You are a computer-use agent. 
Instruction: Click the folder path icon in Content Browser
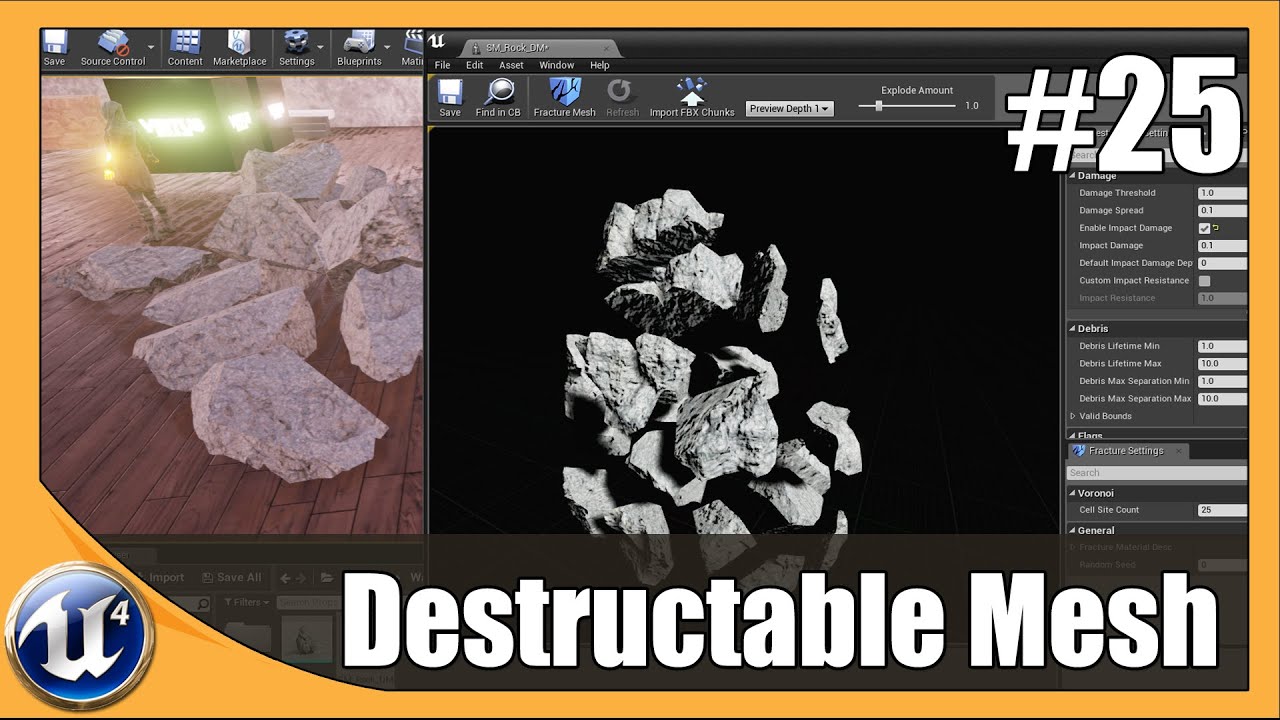(x=327, y=577)
